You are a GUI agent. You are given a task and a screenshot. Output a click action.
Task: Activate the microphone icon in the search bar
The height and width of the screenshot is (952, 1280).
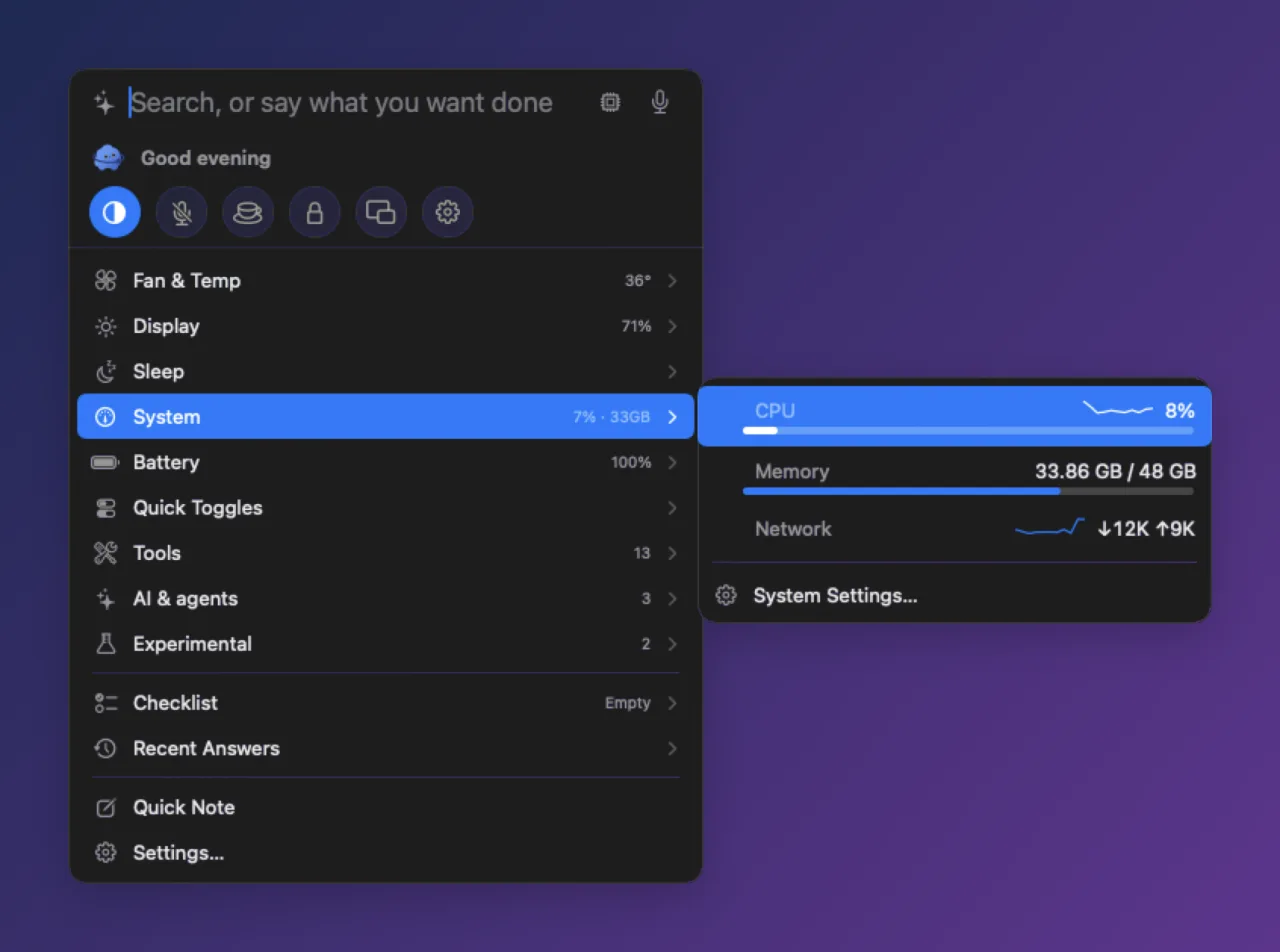(x=660, y=102)
